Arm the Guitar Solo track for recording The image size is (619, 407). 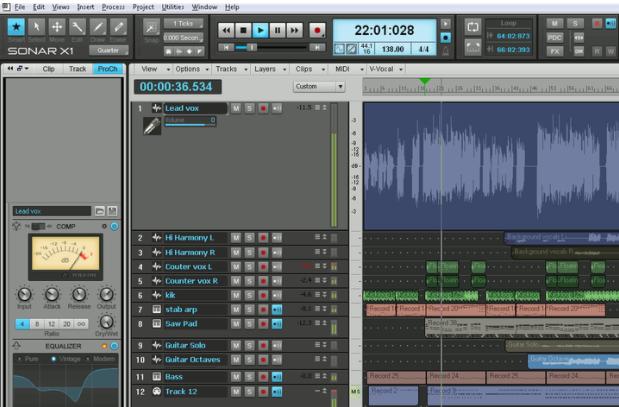(x=263, y=345)
